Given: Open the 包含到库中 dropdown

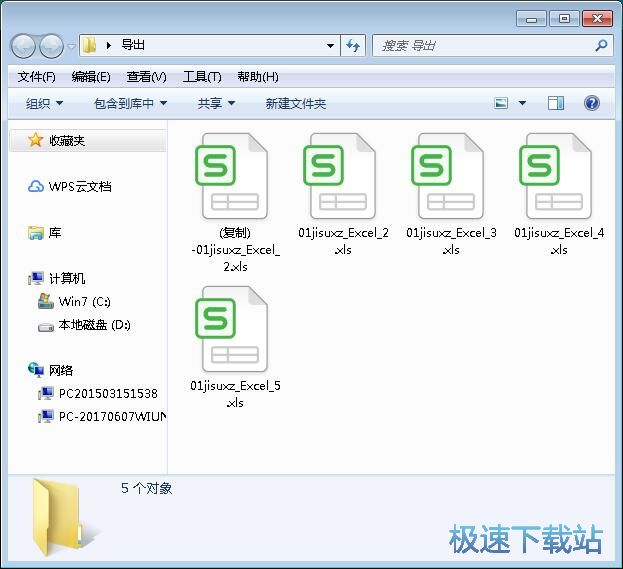Looking at the screenshot, I should click(x=130, y=104).
